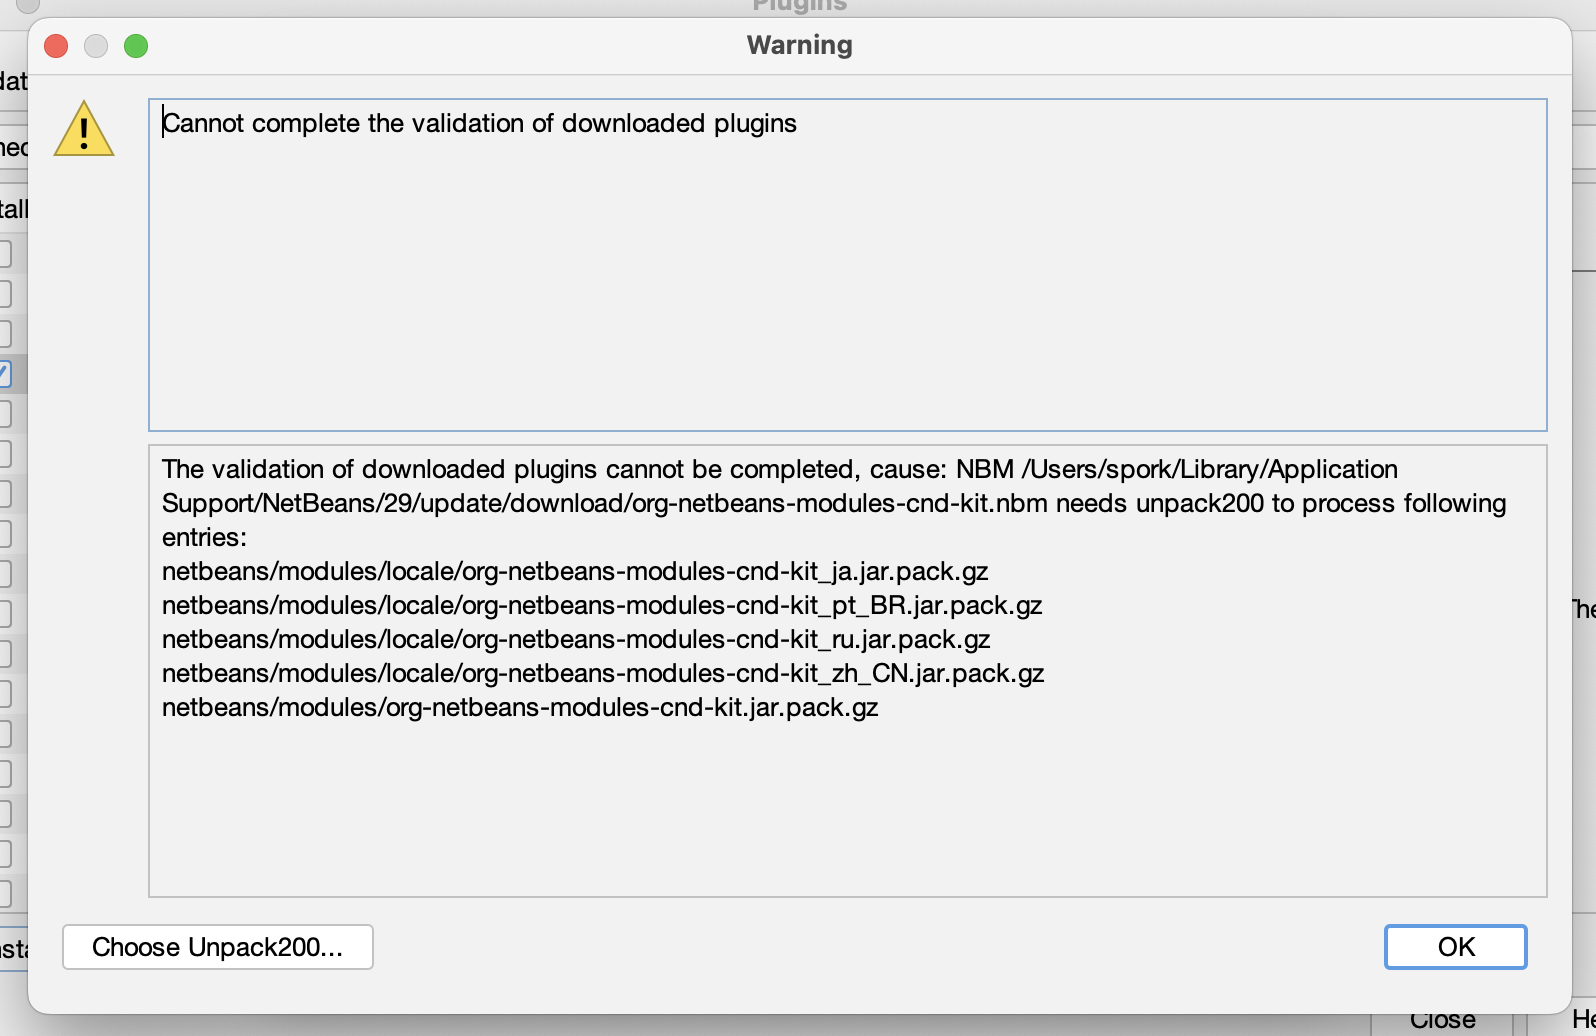This screenshot has width=1596, height=1036.
Task: Click the cnd-kit_pt_BR.jar.pack.gz entry line
Action: tap(602, 605)
